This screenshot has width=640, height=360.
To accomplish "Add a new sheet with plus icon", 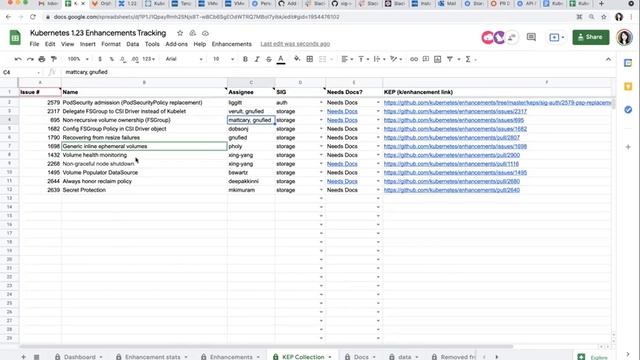I will [24, 357].
